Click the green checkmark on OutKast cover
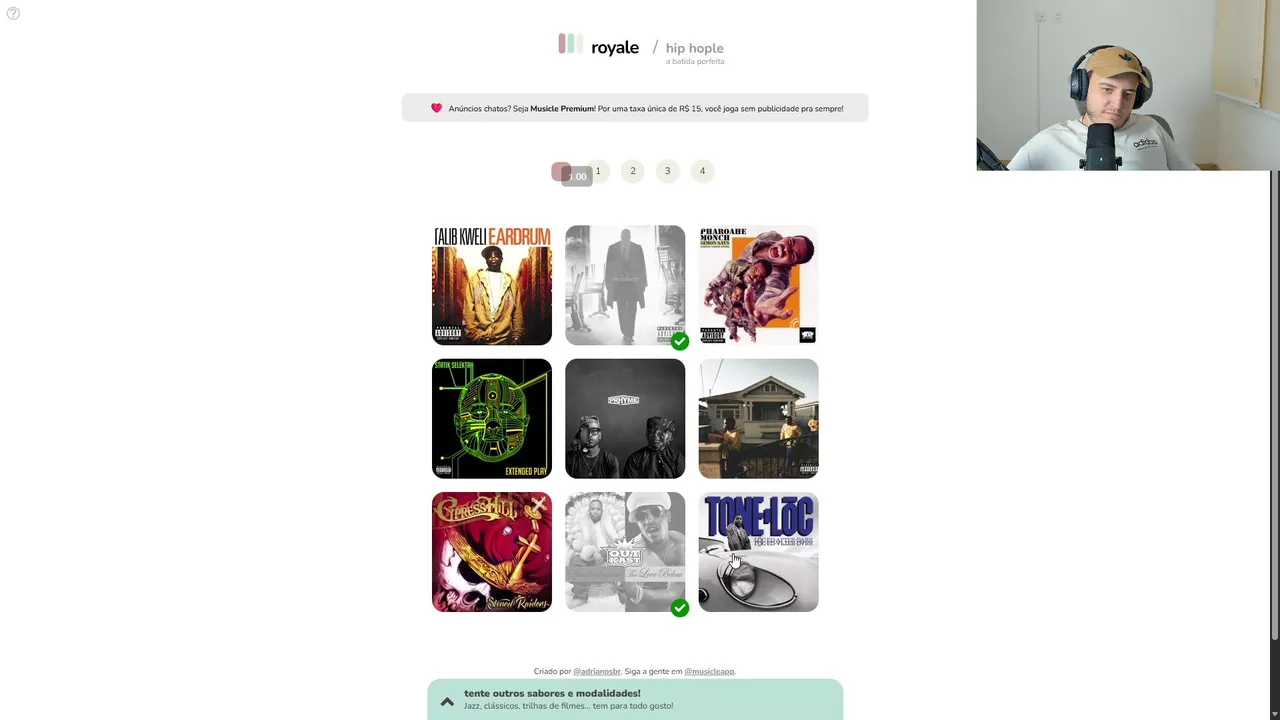The height and width of the screenshot is (720, 1280). point(680,608)
